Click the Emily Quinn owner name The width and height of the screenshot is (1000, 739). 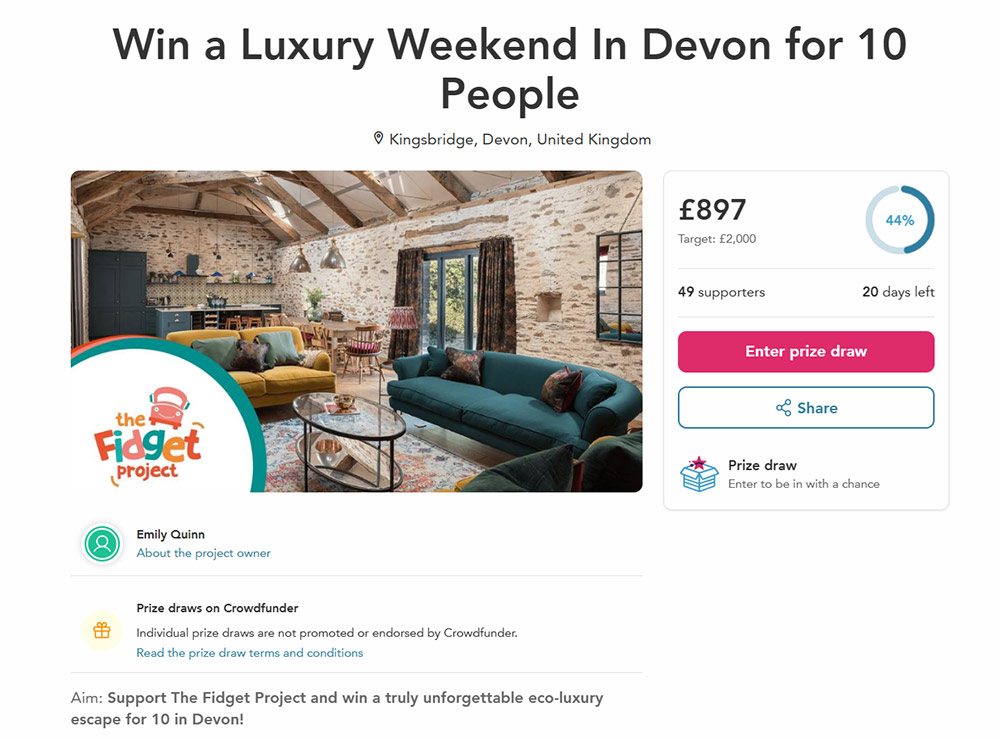170,534
